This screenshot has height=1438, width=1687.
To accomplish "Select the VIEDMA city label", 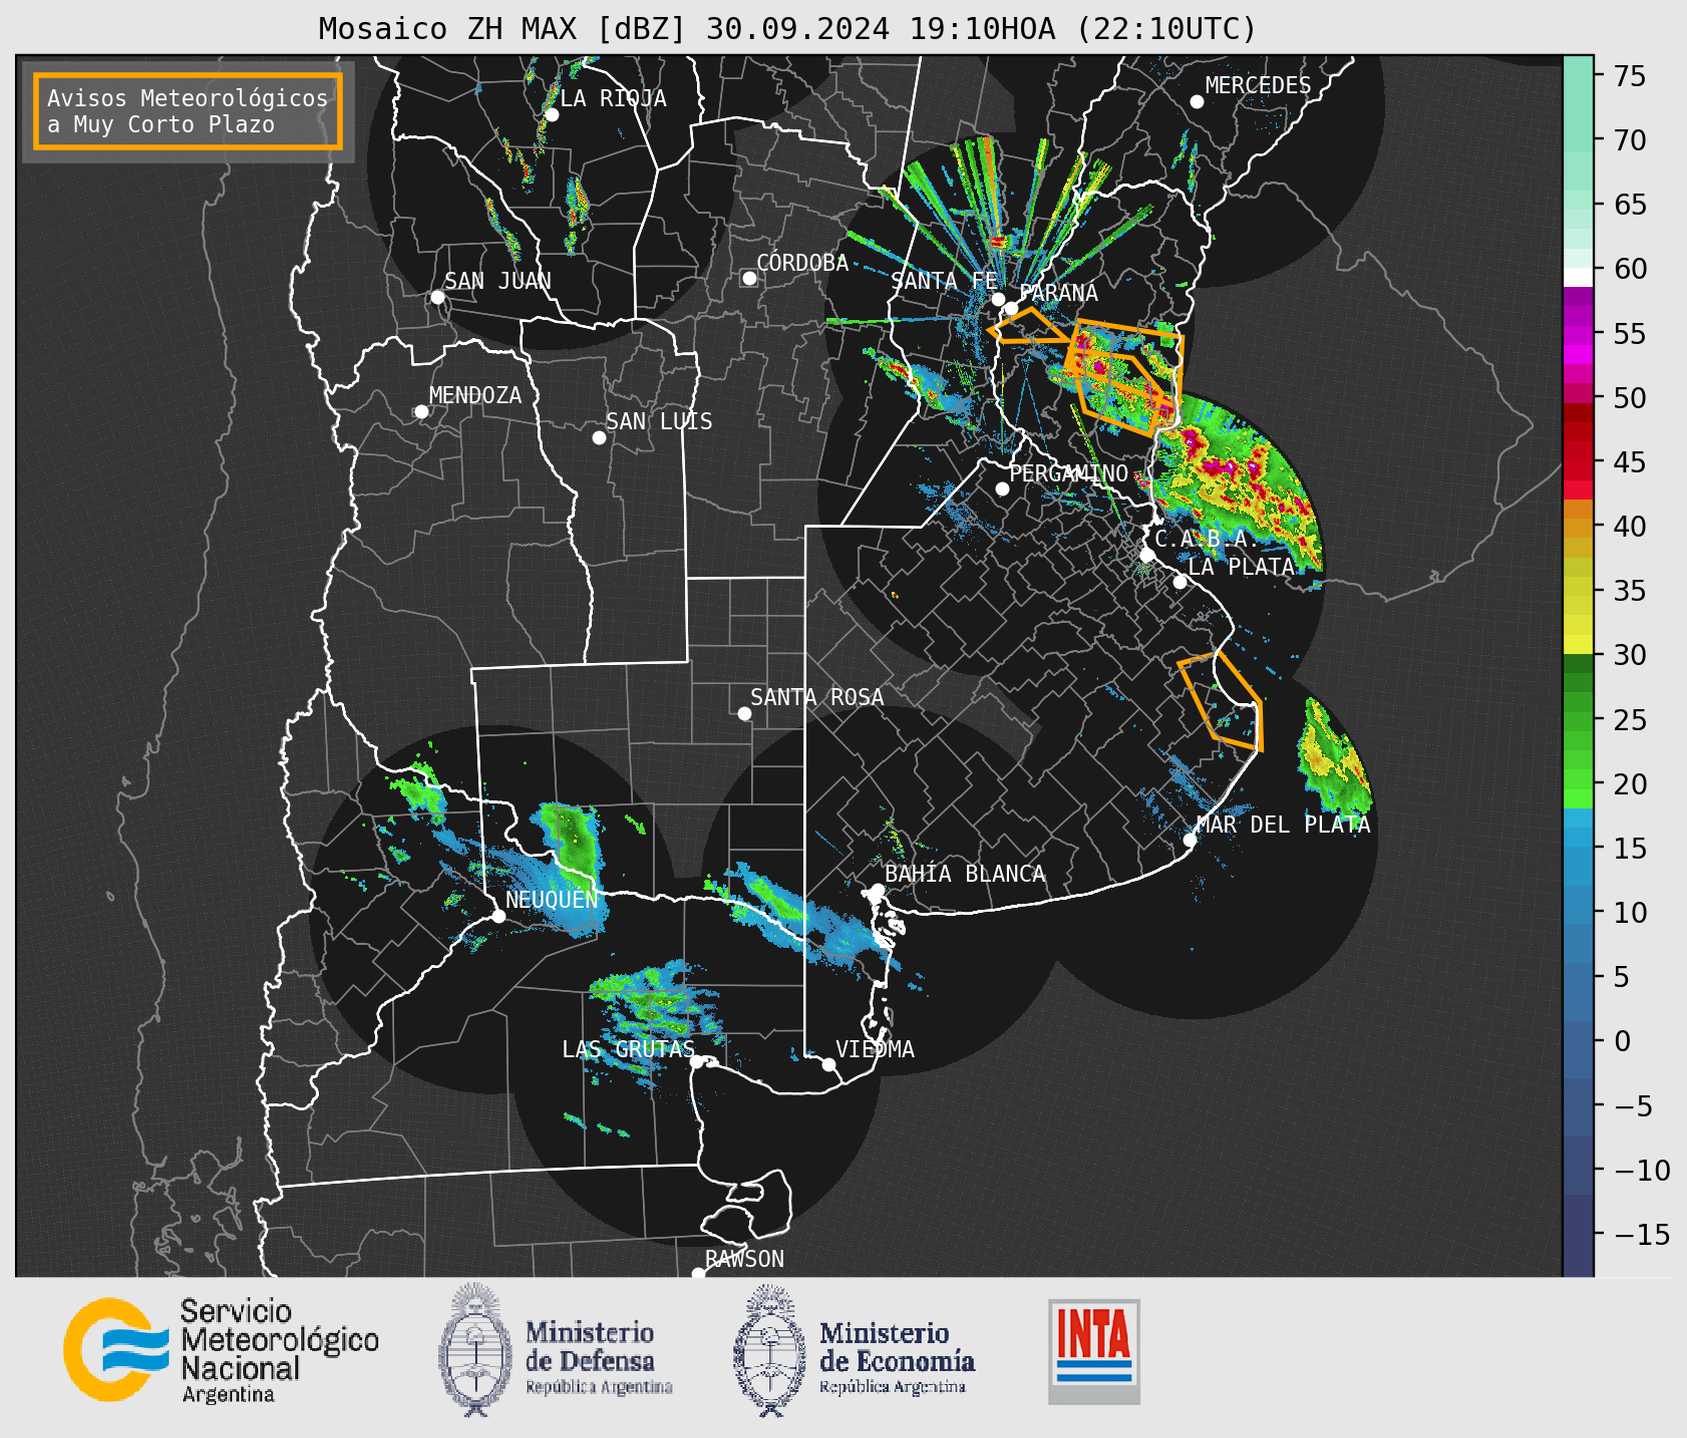I will point(875,1049).
